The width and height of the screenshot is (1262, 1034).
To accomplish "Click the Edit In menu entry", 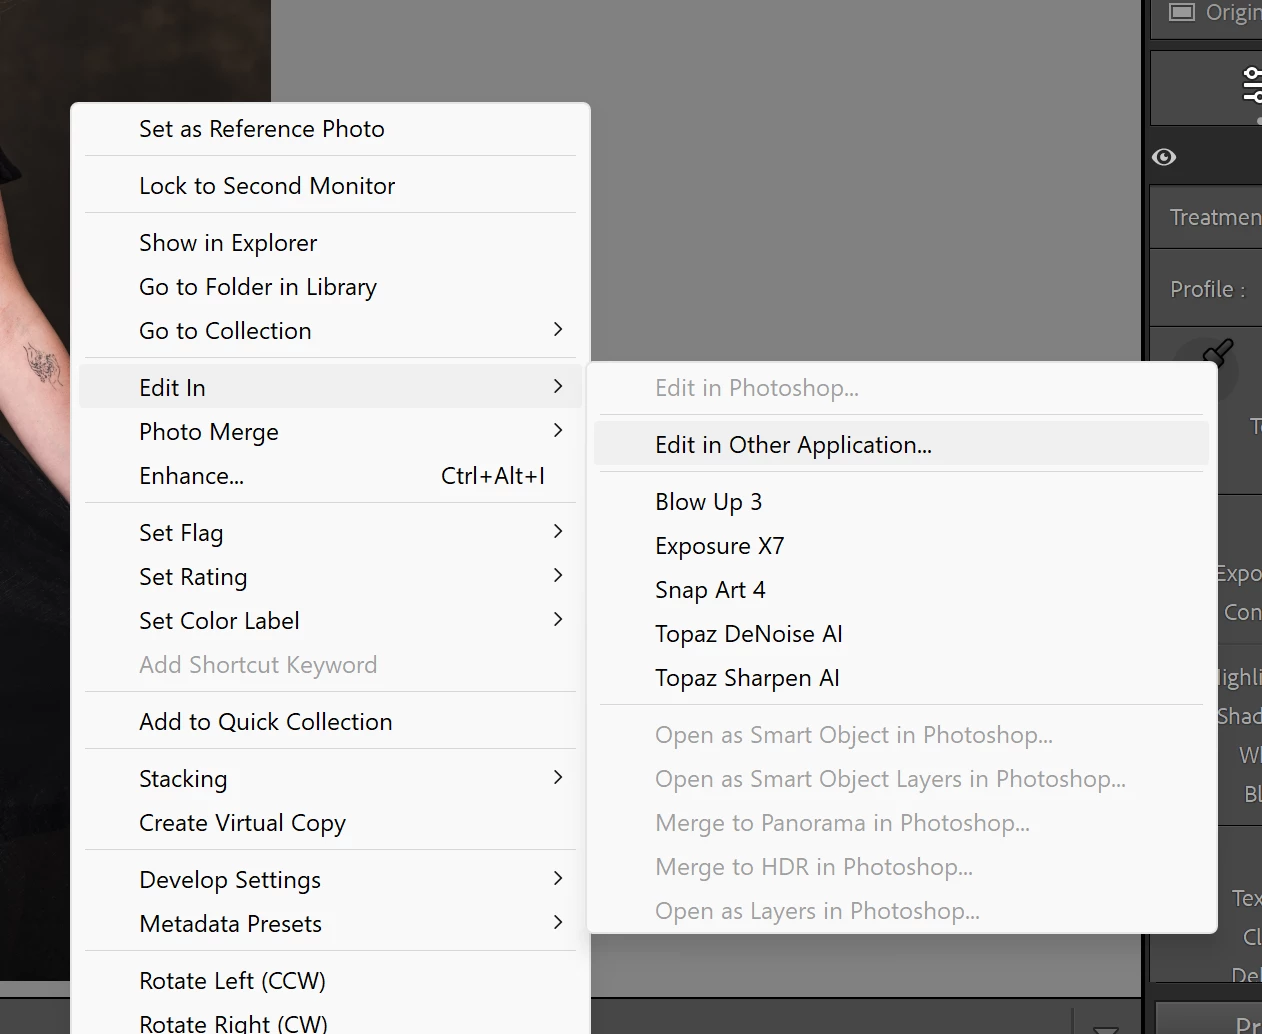I will coord(330,387).
